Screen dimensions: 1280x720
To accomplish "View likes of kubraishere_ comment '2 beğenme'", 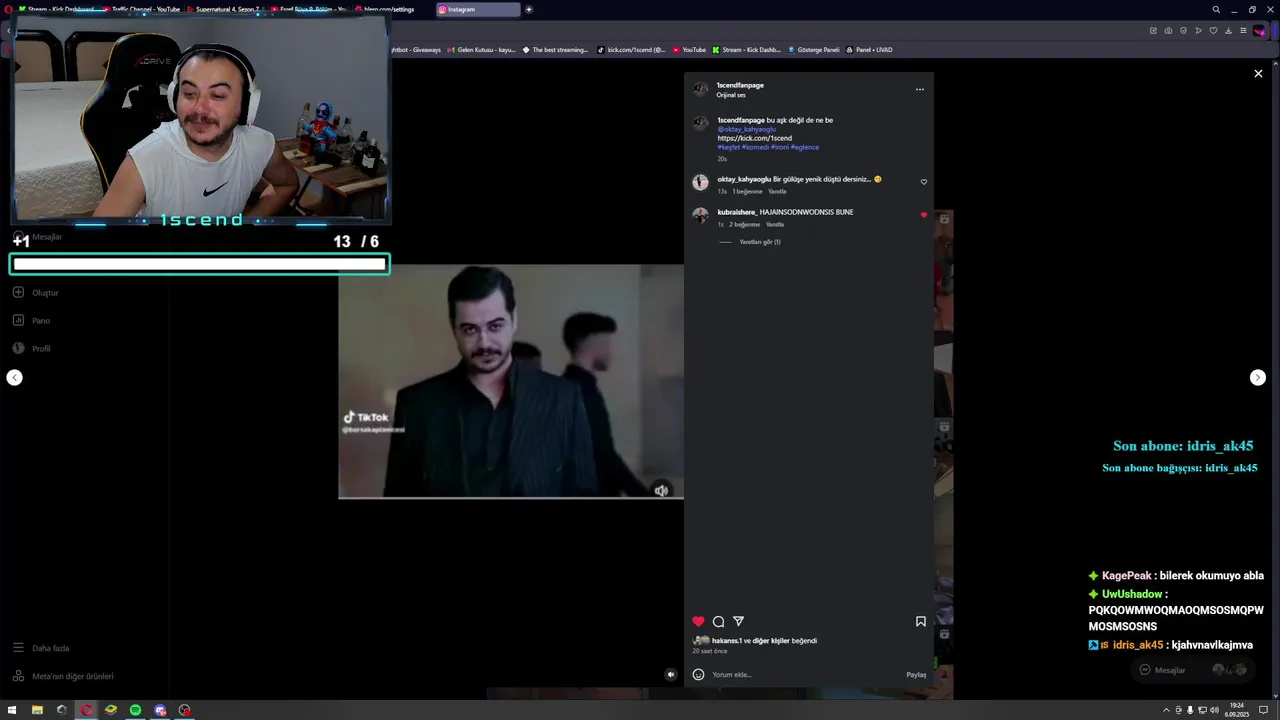I will (744, 224).
